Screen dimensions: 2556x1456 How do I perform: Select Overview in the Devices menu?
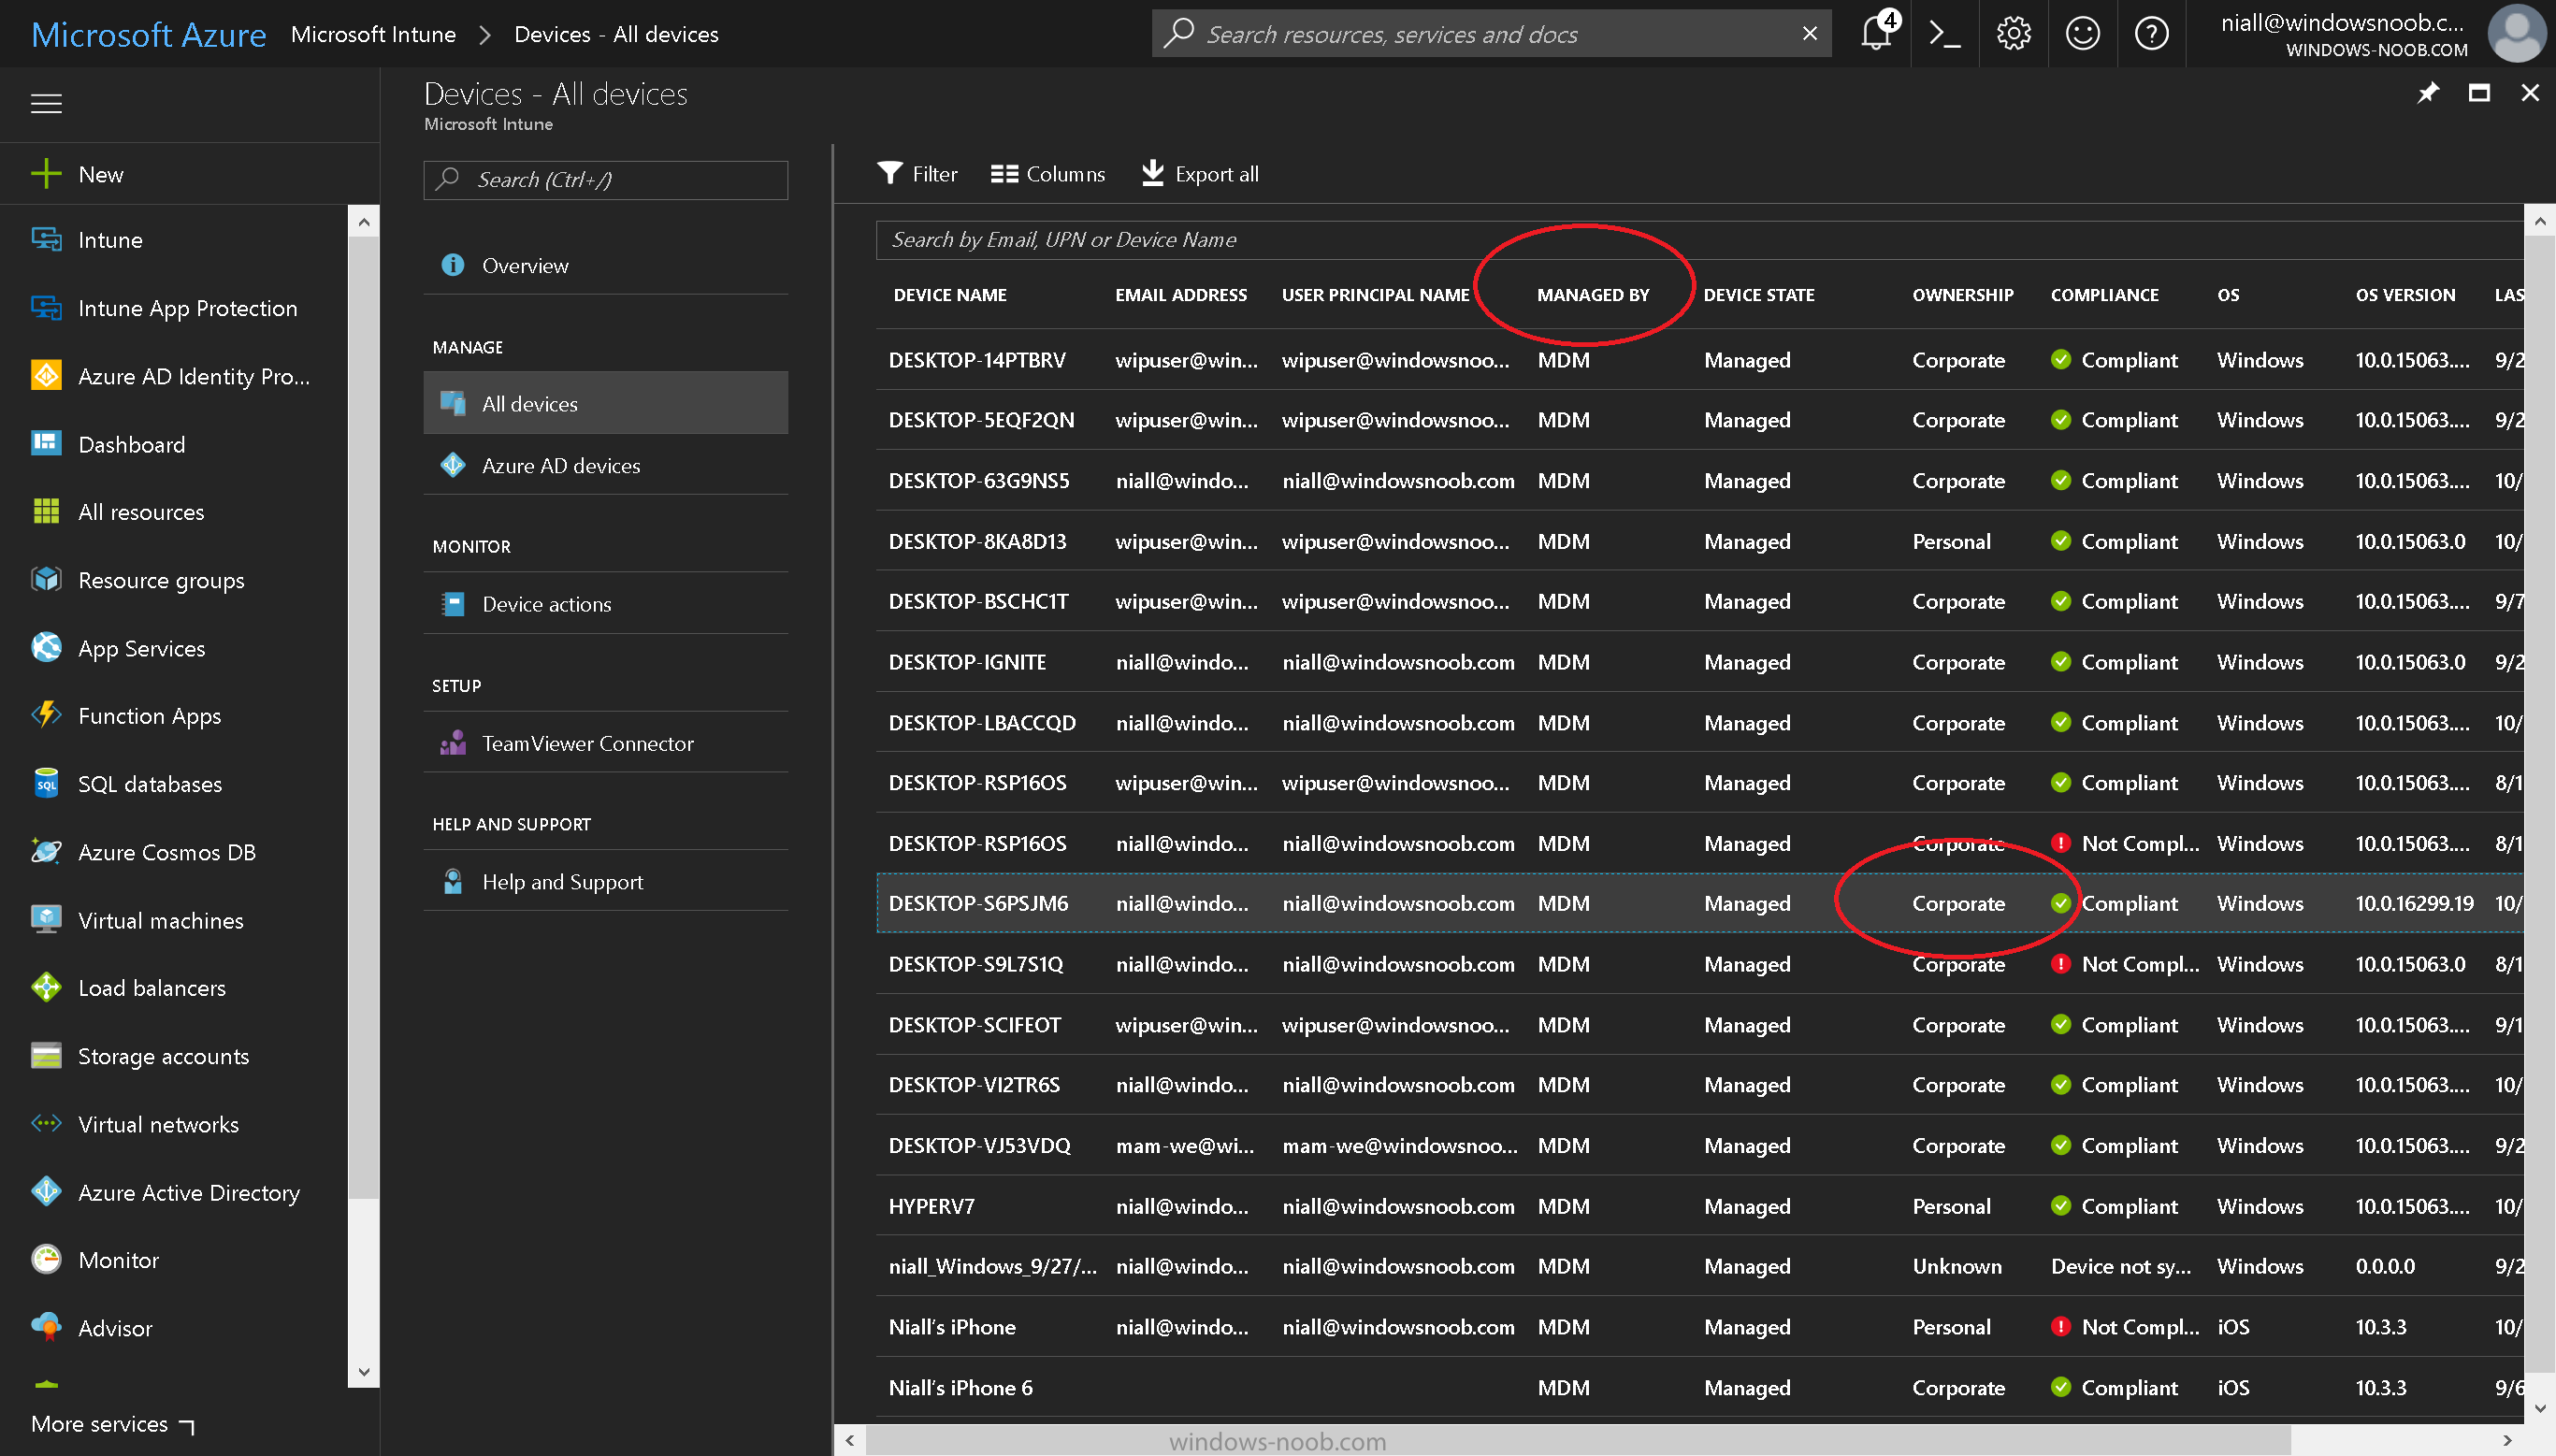tap(605, 265)
